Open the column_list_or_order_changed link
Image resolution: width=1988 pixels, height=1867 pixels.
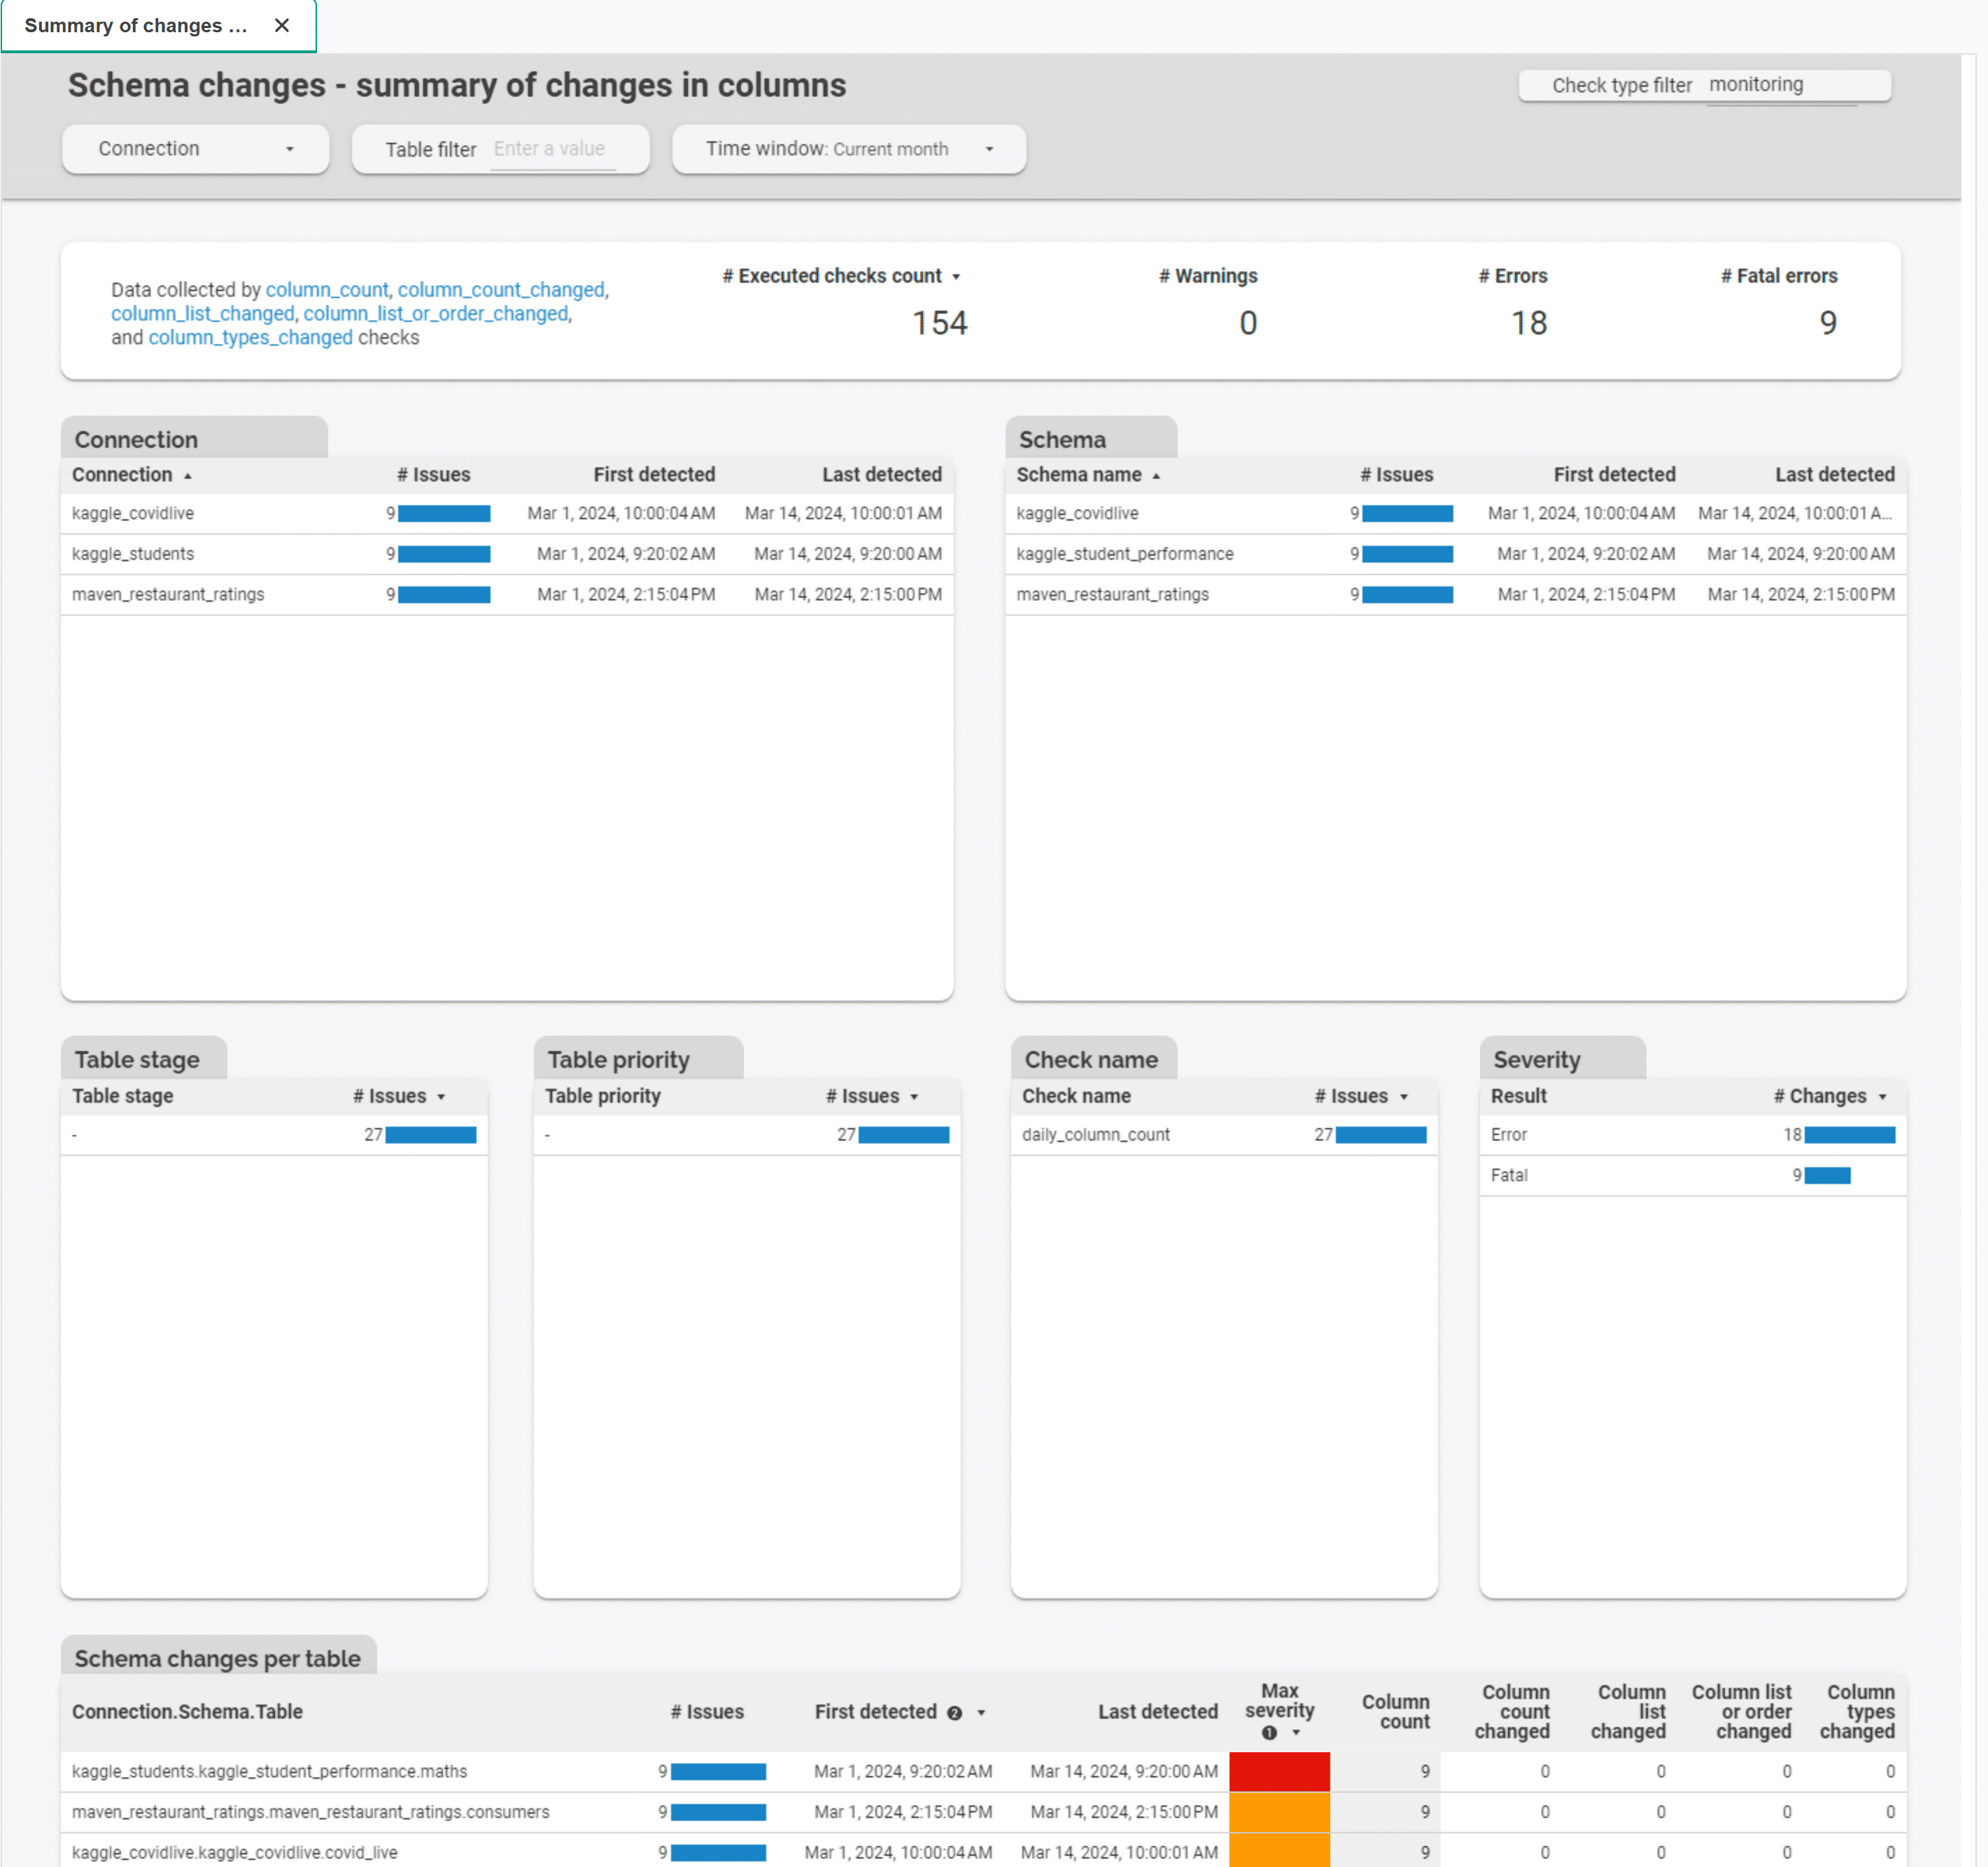coord(436,313)
